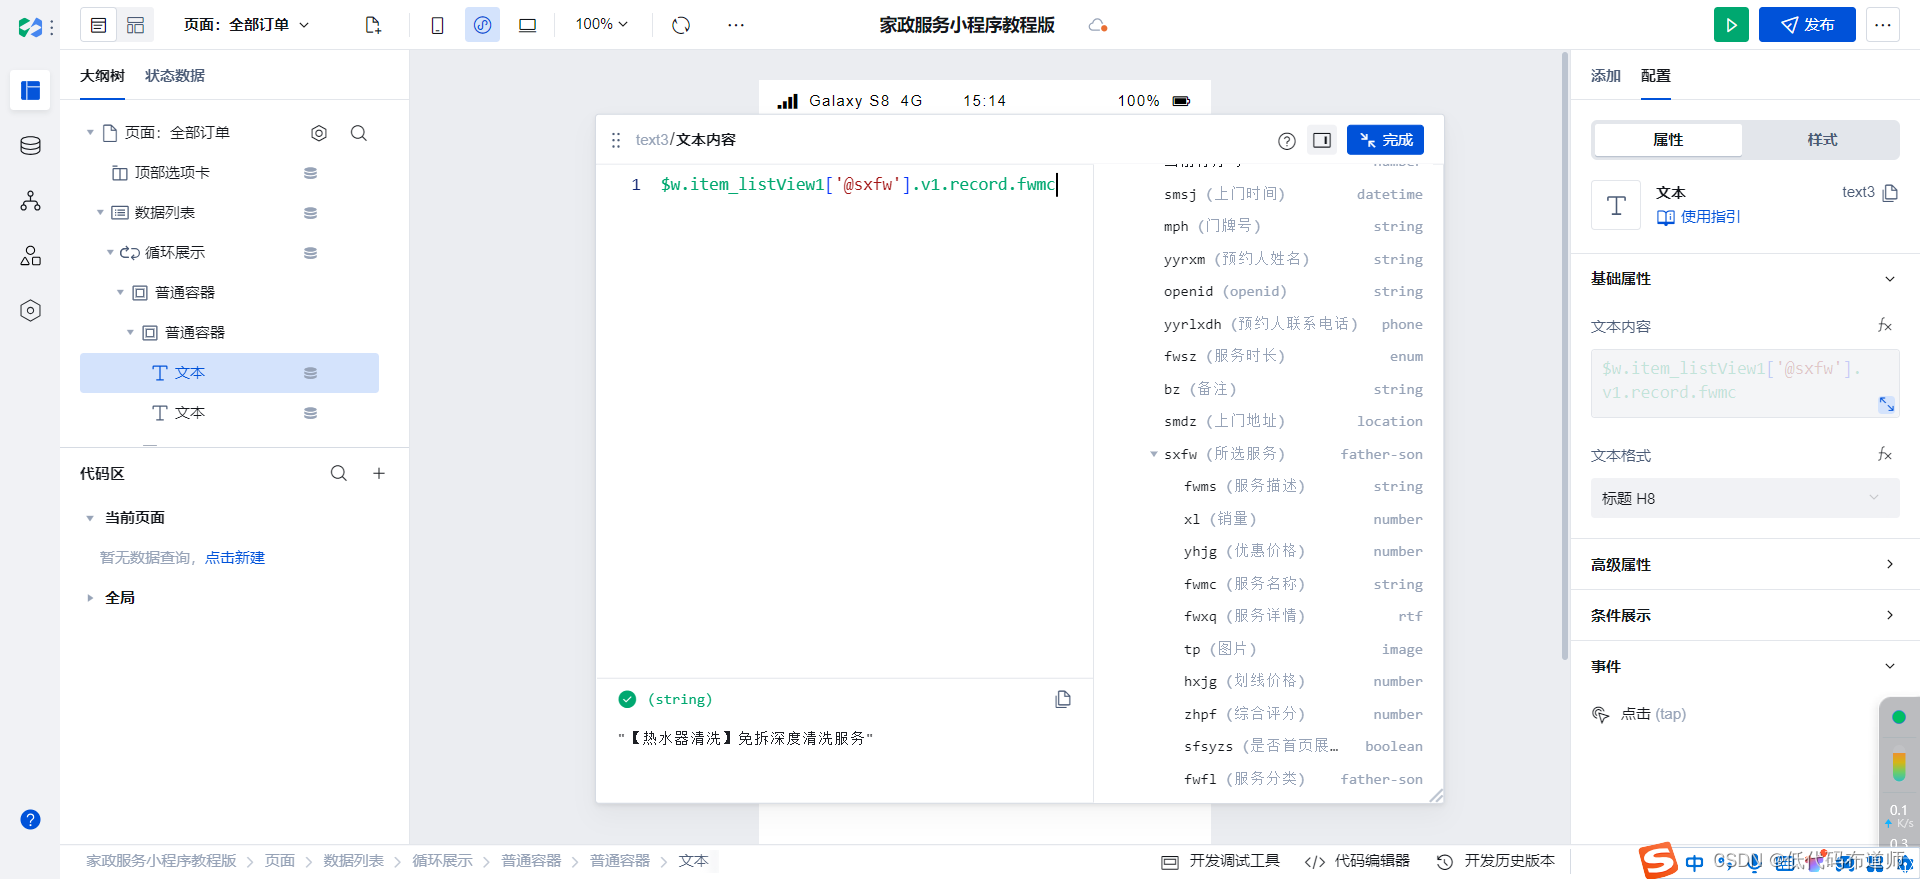Select the 样式 tab
This screenshot has height=879, width=1920.
pos(1822,140)
